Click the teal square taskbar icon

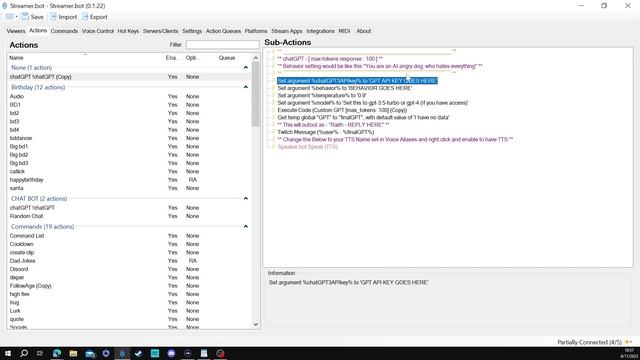(155, 353)
